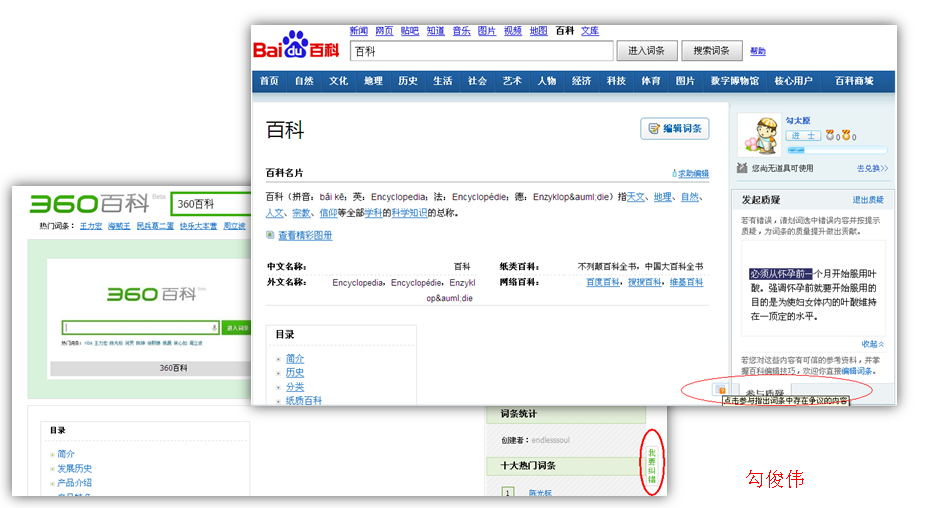This screenshot has width=929, height=508.
Task: Click the 进入词条 button
Action: (x=646, y=51)
